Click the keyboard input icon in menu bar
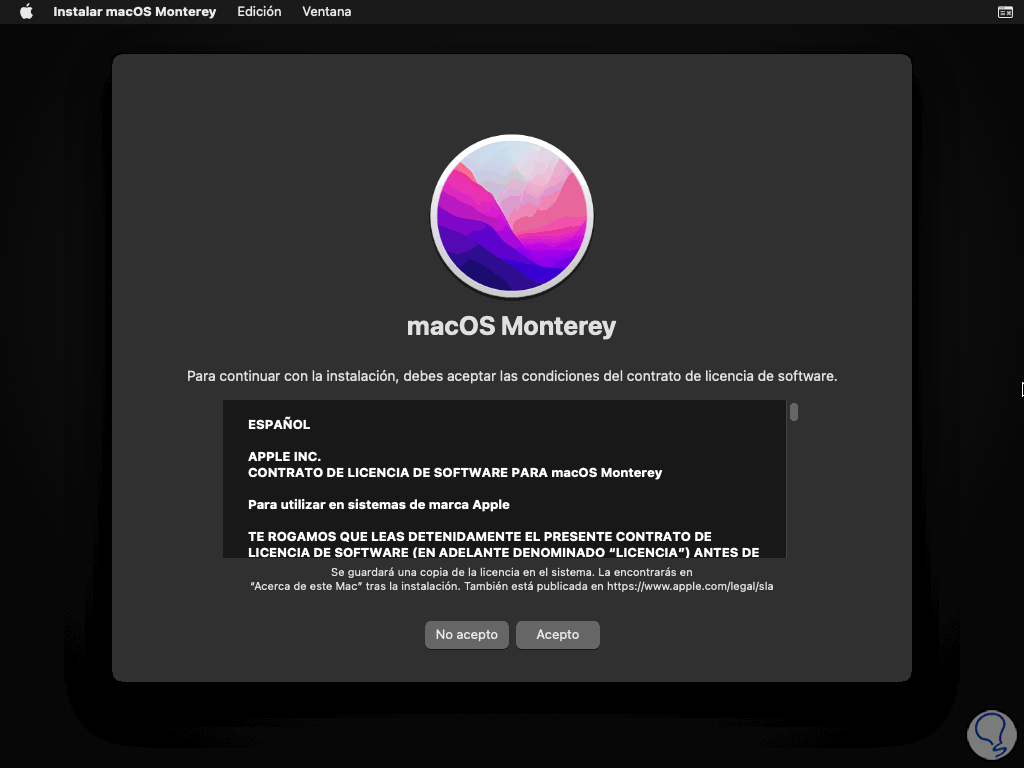 (1005, 12)
